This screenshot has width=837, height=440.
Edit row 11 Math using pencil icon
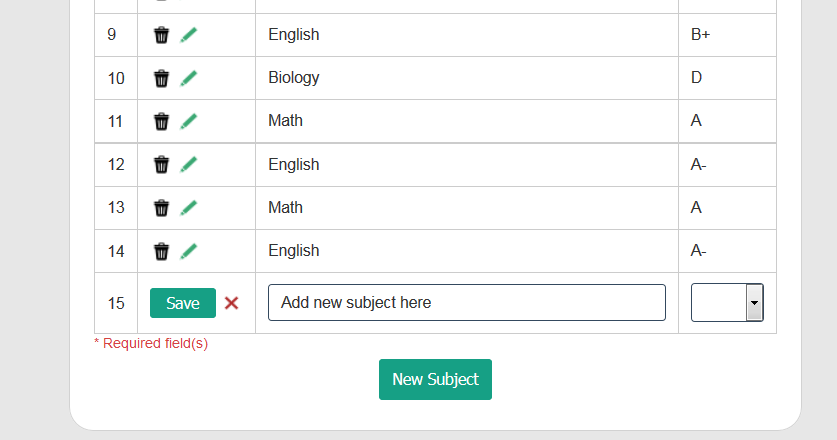[188, 121]
